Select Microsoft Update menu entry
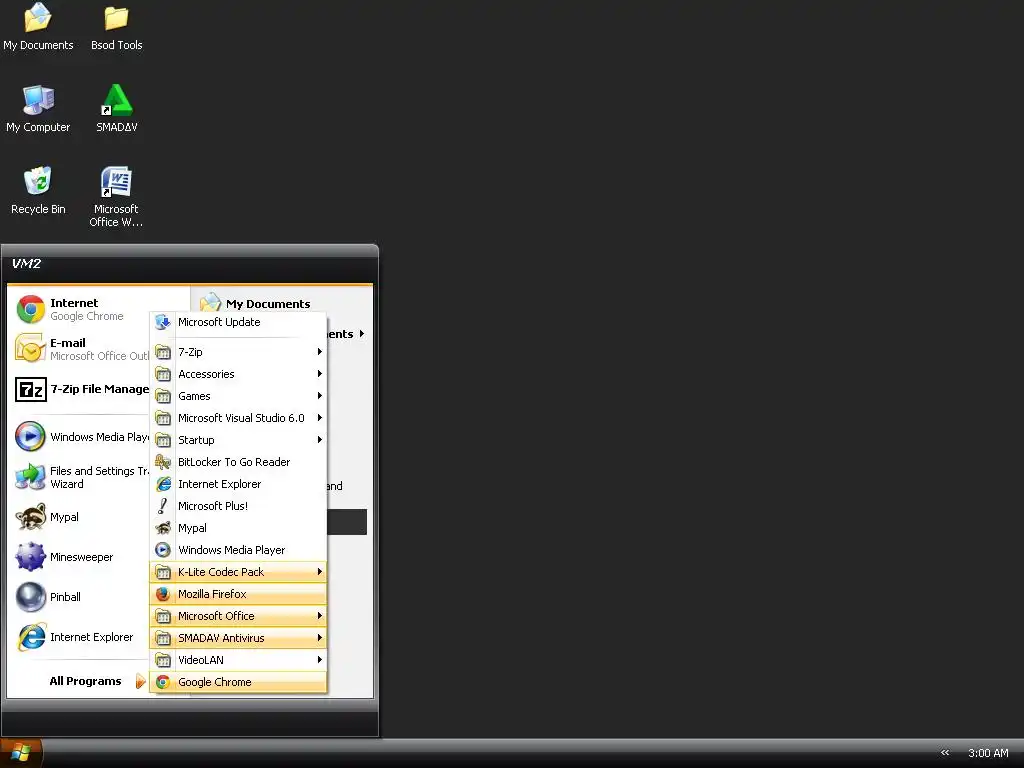The image size is (1024, 768). pos(238,322)
